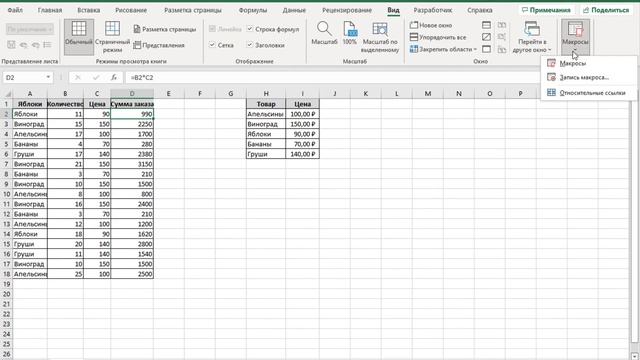Cancel formula entry X icon

[78, 77]
